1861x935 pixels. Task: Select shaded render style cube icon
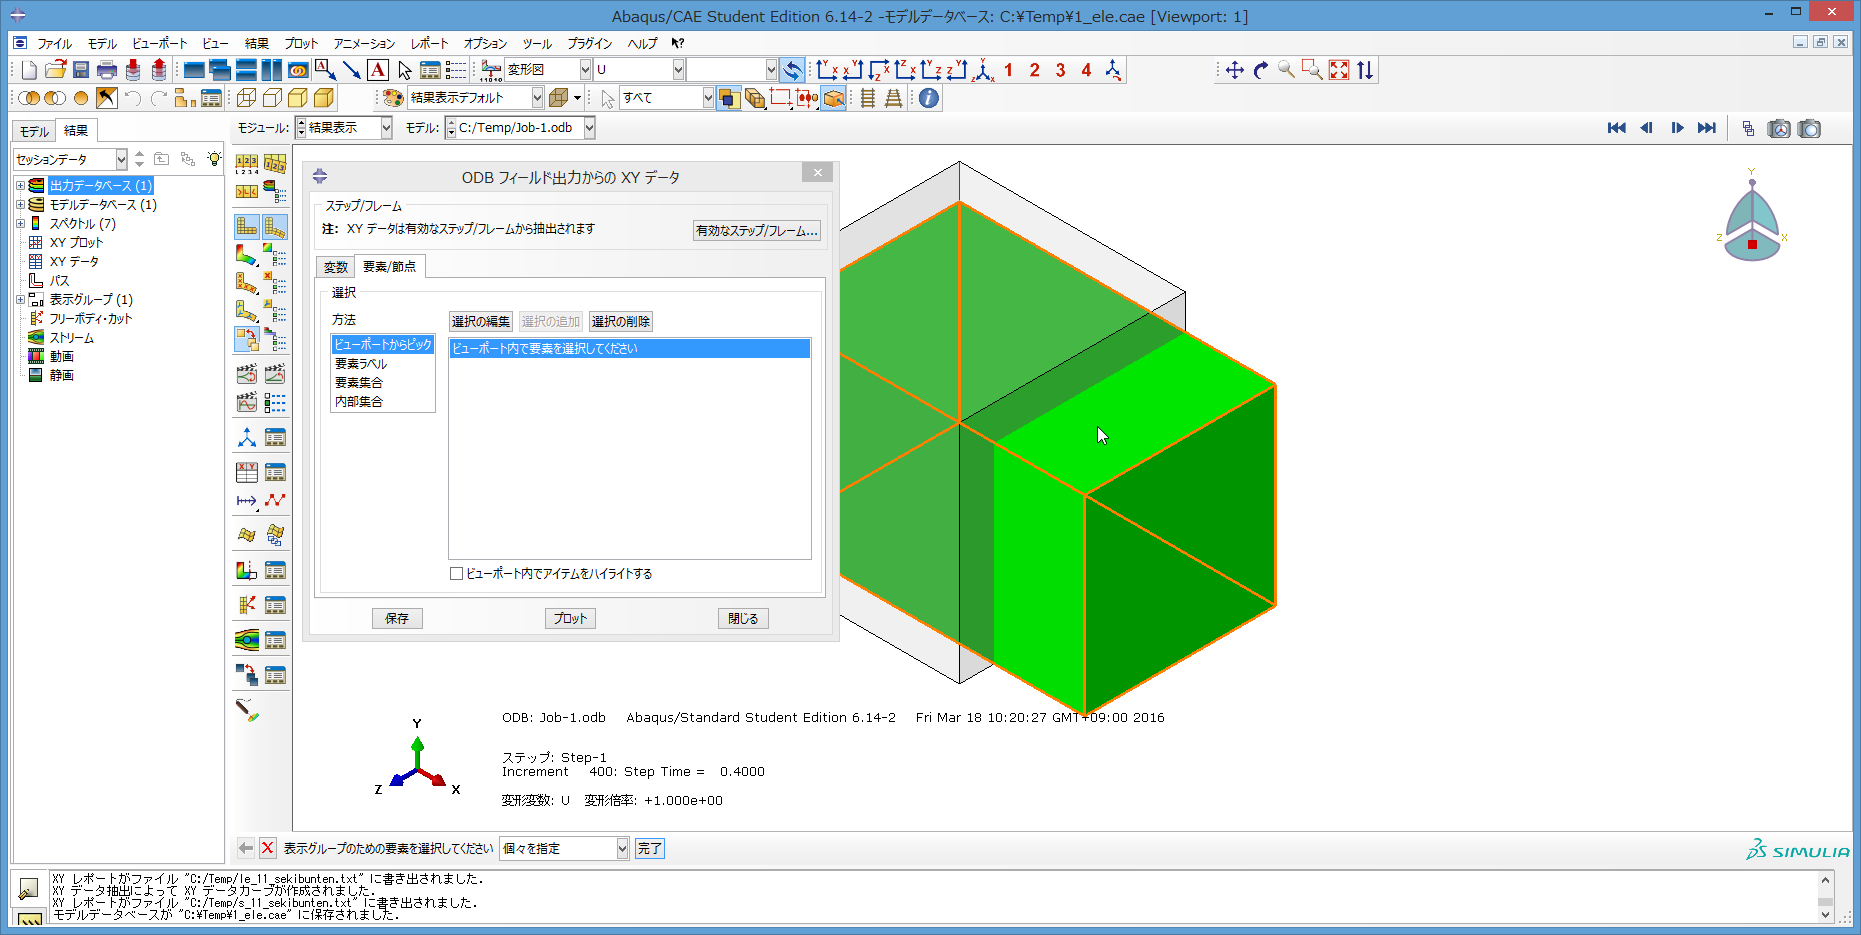pyautogui.click(x=324, y=98)
